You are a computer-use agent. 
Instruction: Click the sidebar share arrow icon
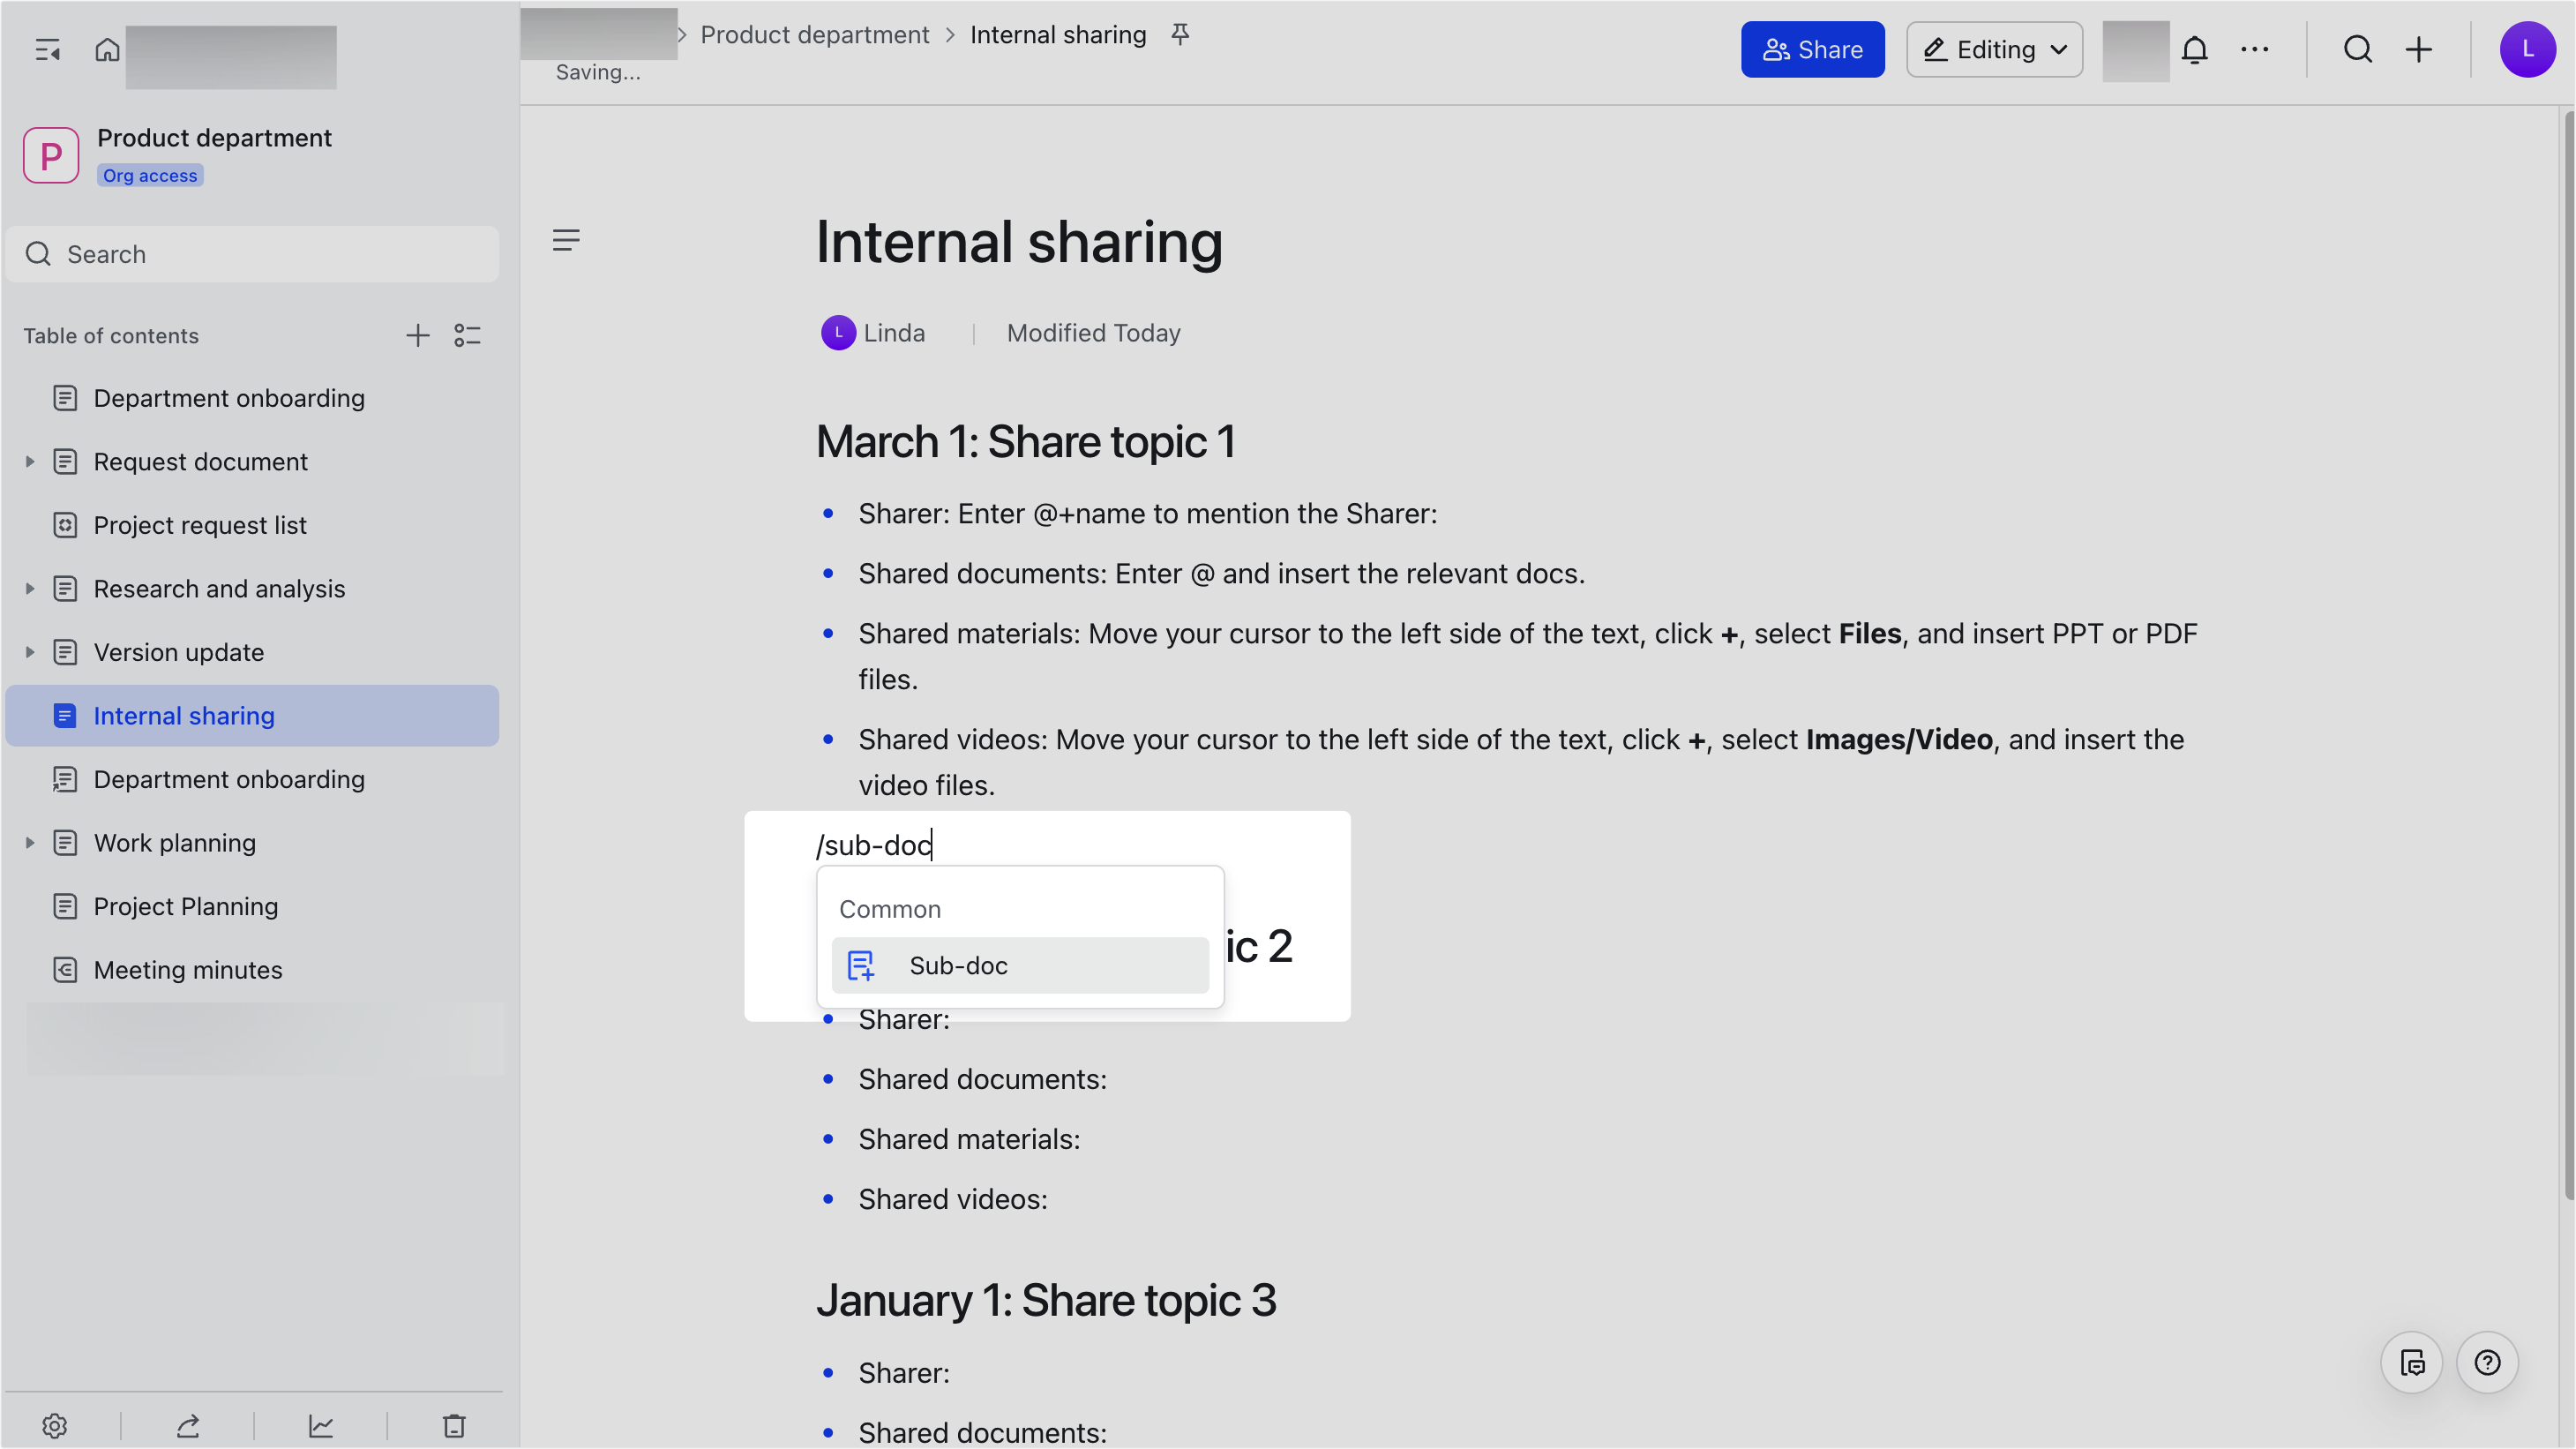click(188, 1425)
